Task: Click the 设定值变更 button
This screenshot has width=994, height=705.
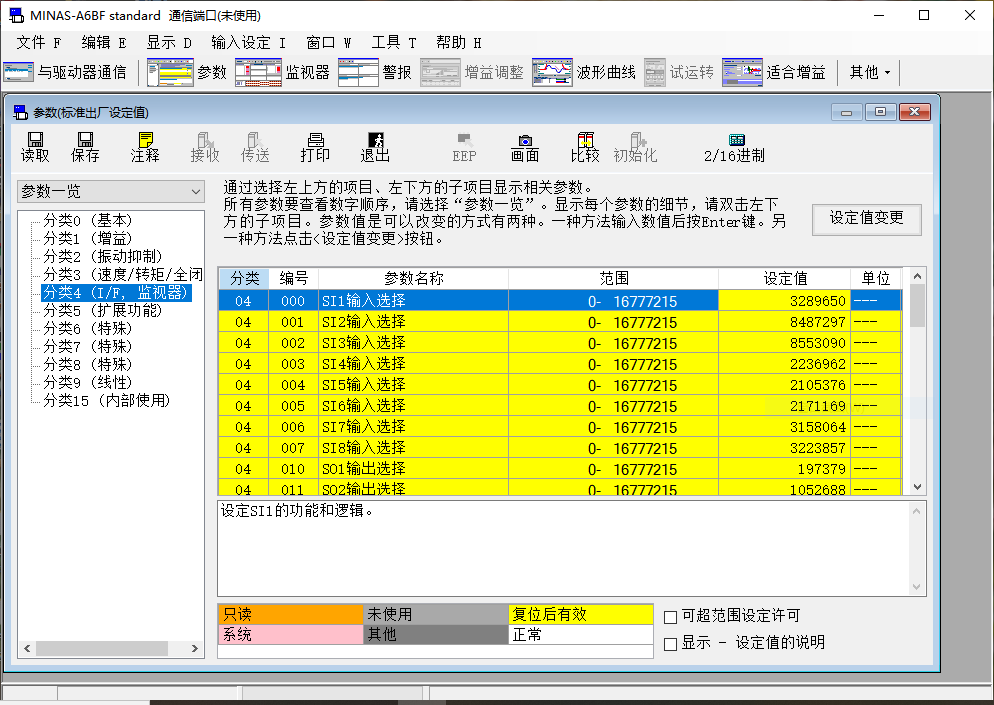Action: tap(867, 218)
